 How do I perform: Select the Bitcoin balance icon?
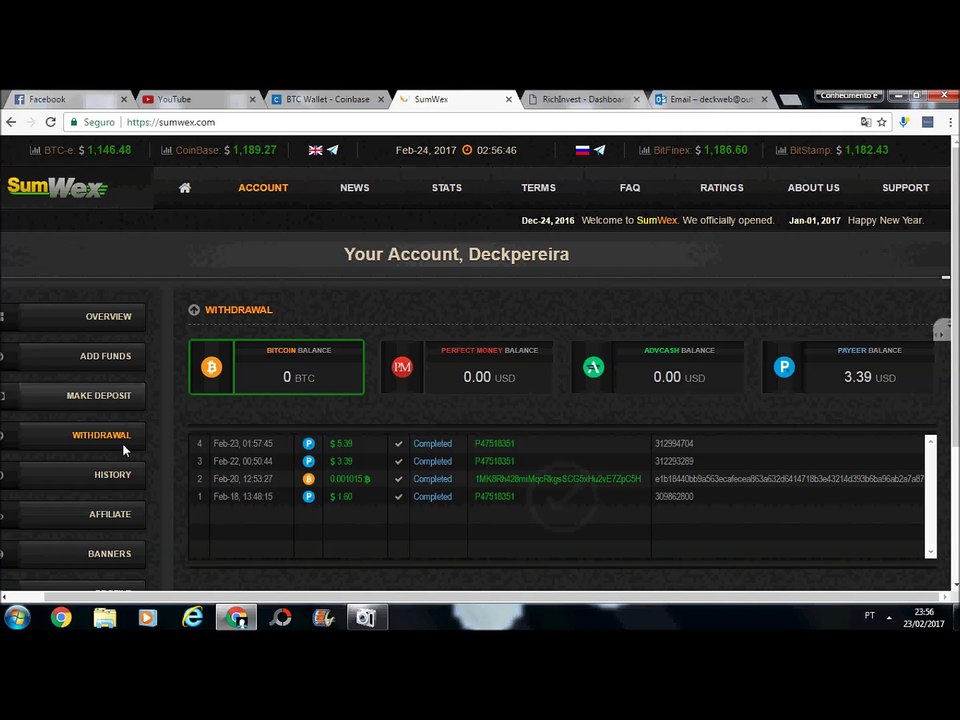click(212, 367)
